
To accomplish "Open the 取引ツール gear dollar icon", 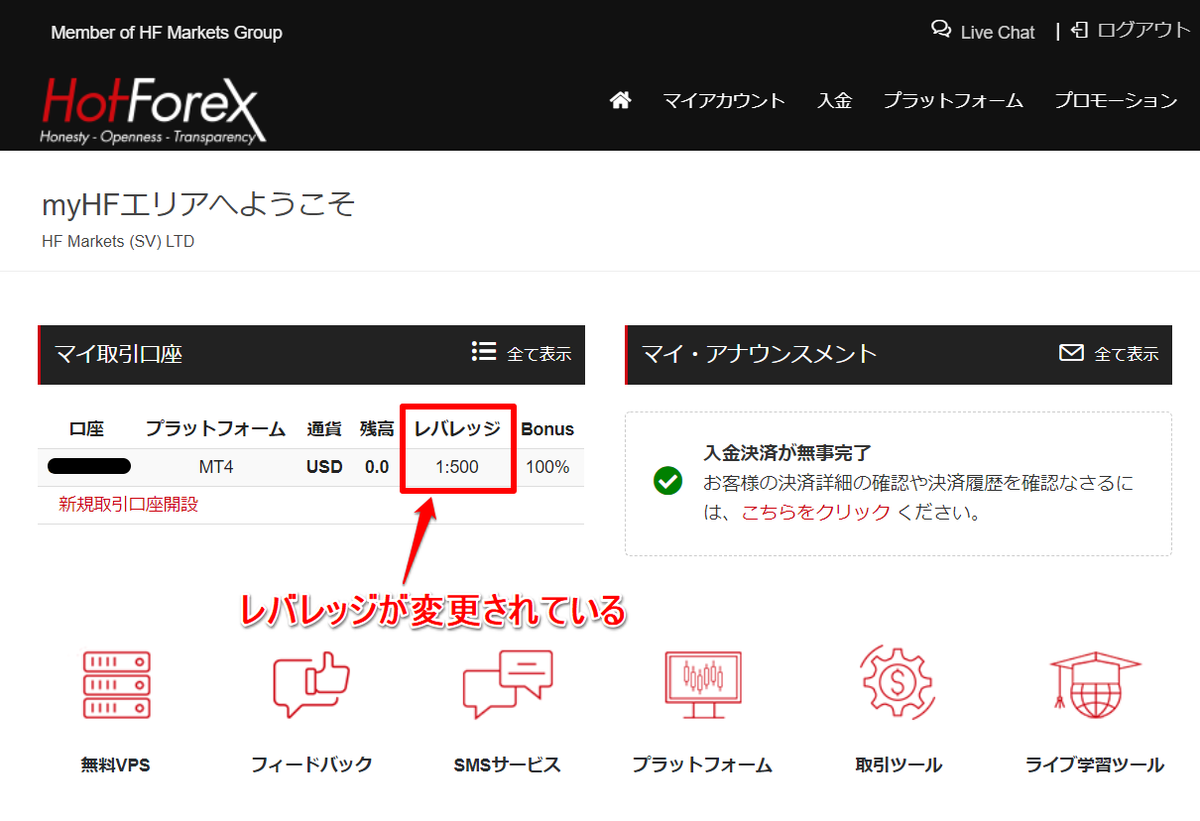I will [897, 683].
